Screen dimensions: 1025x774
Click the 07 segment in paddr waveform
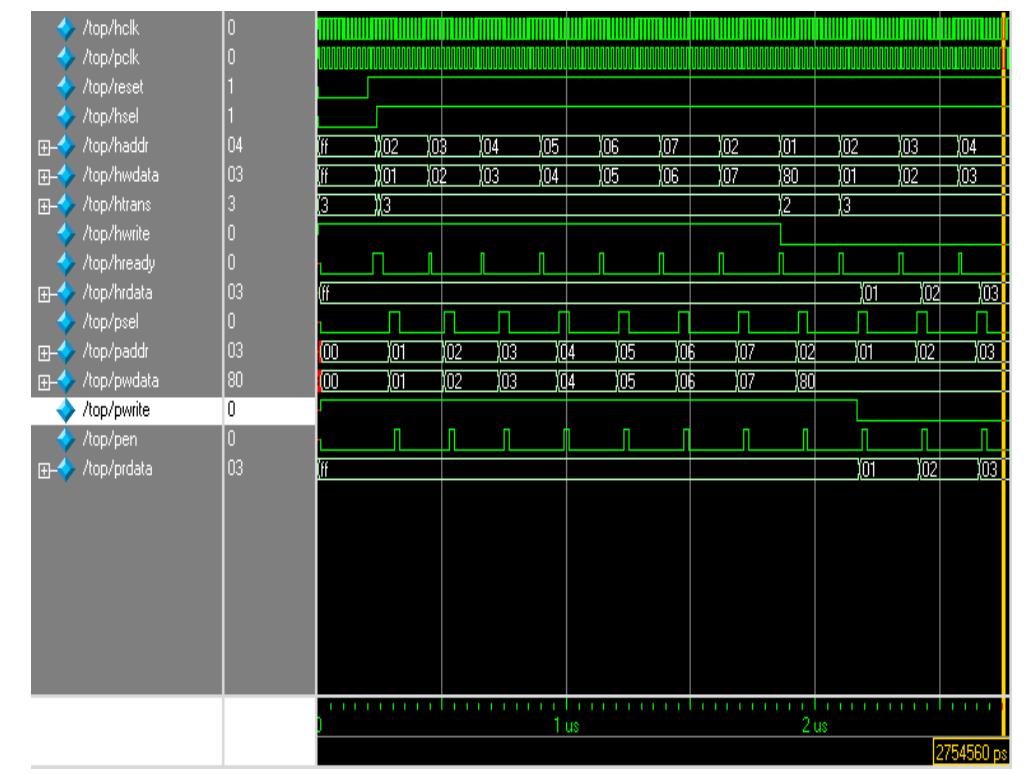tap(767, 352)
